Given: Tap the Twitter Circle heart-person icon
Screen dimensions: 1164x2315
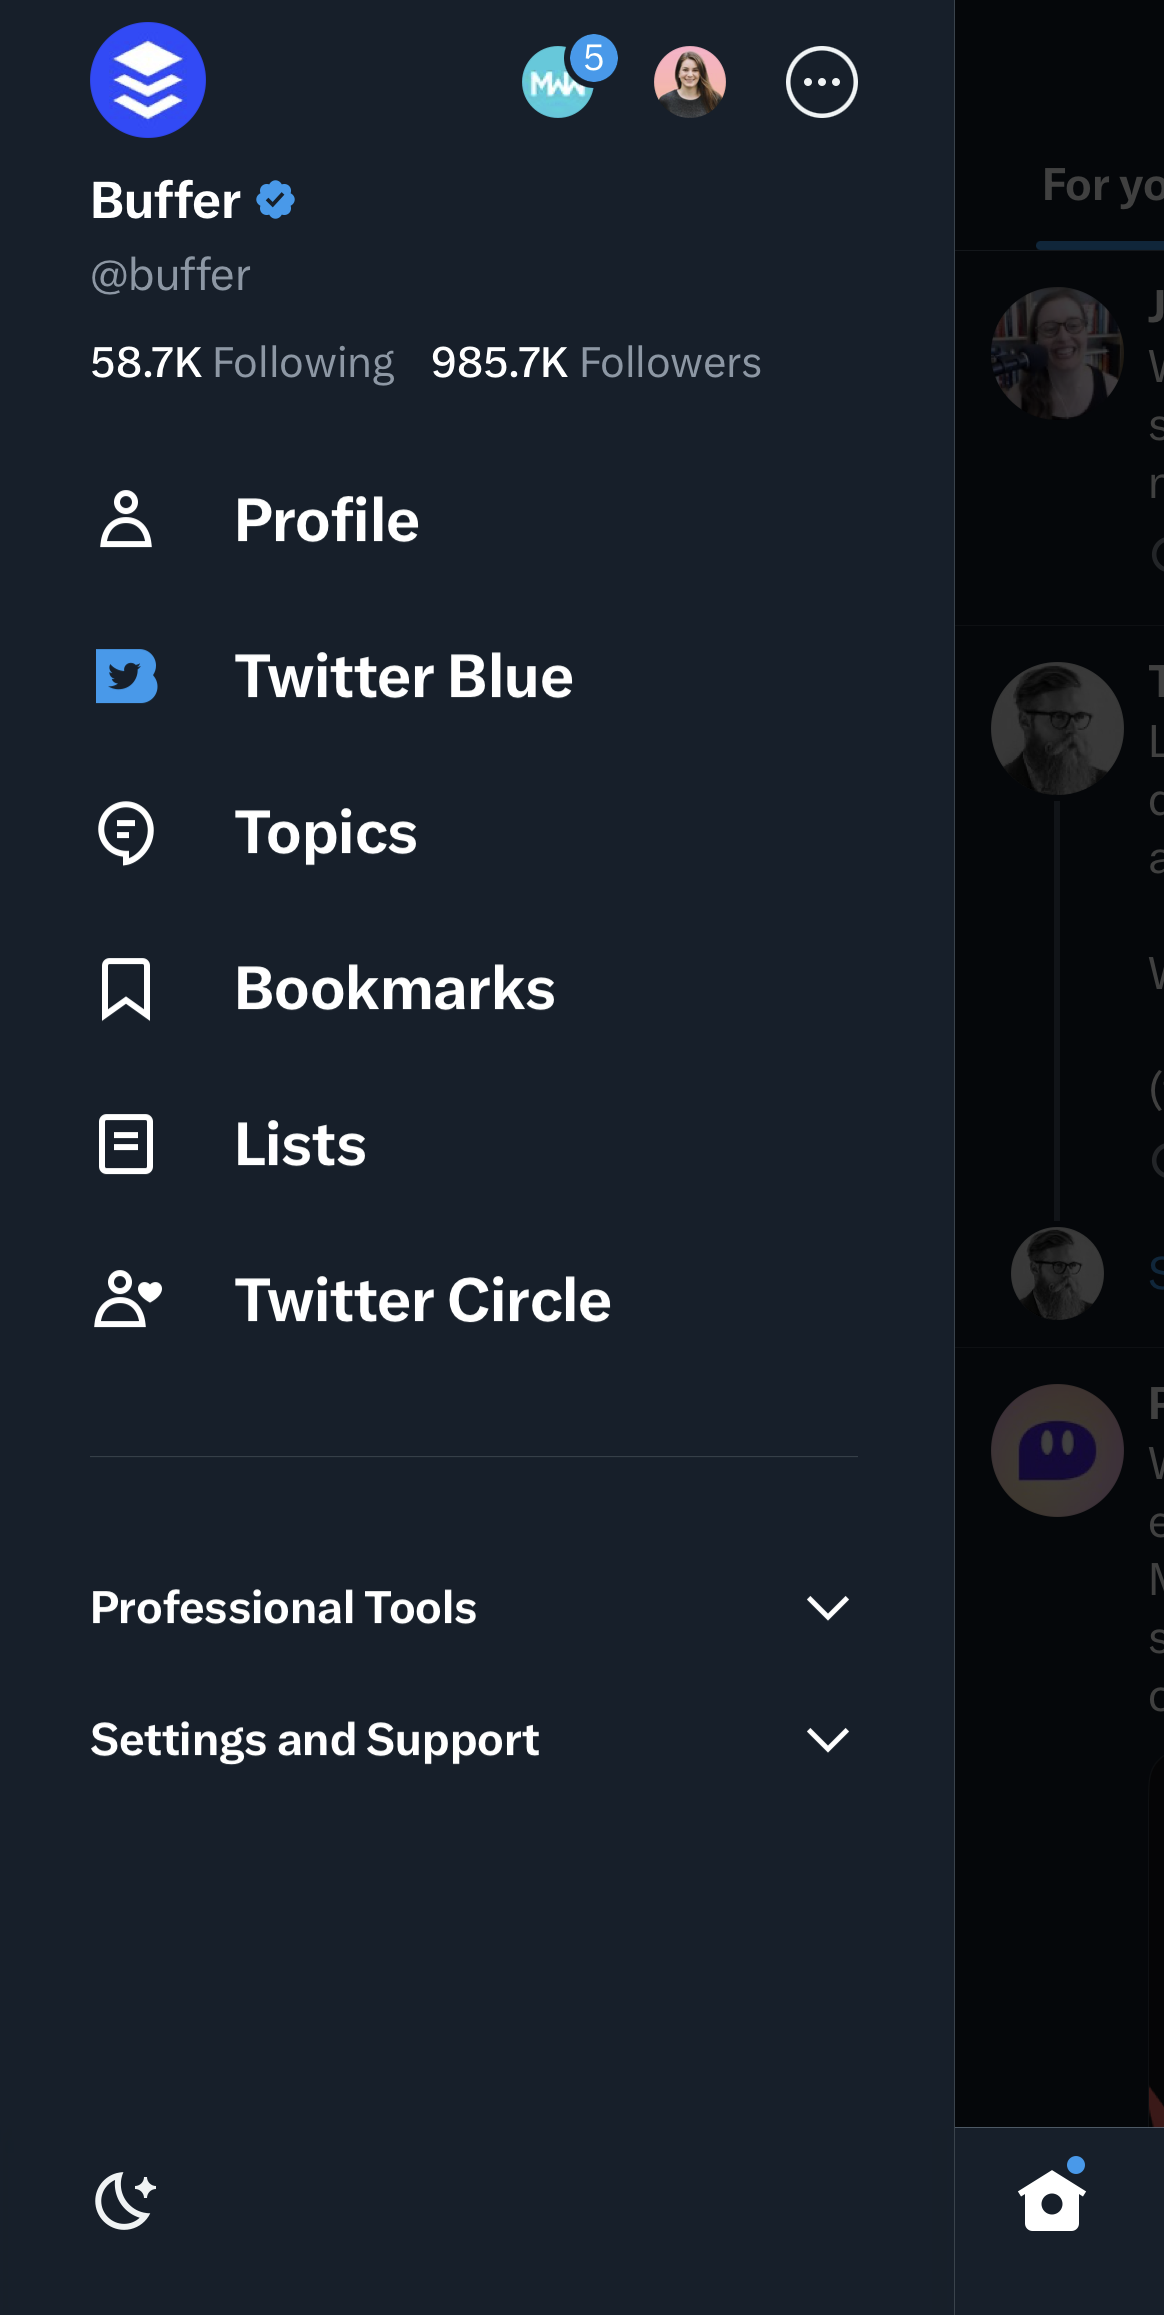Looking at the screenshot, I should click(128, 1299).
